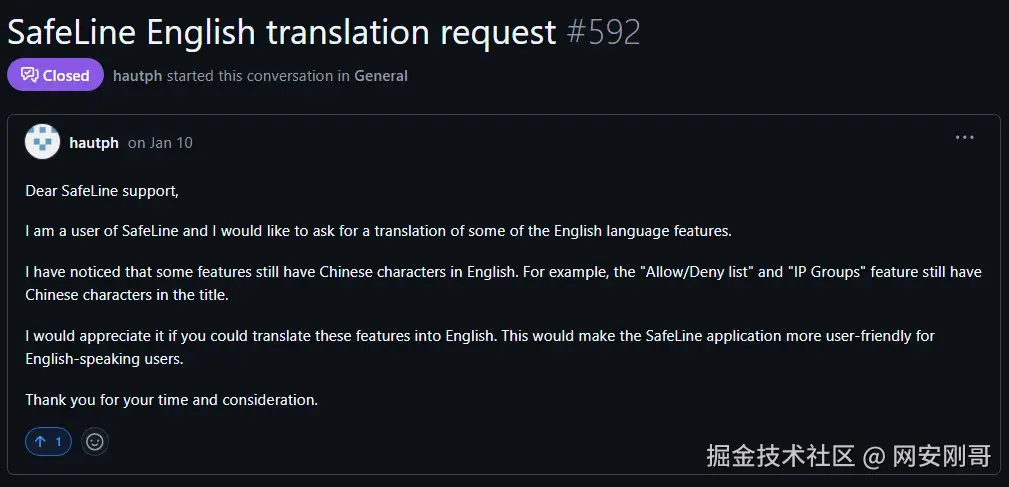Click the "Dear SafeLine support," greeting line
The height and width of the screenshot is (487, 1009).
pyautogui.click(x=101, y=190)
